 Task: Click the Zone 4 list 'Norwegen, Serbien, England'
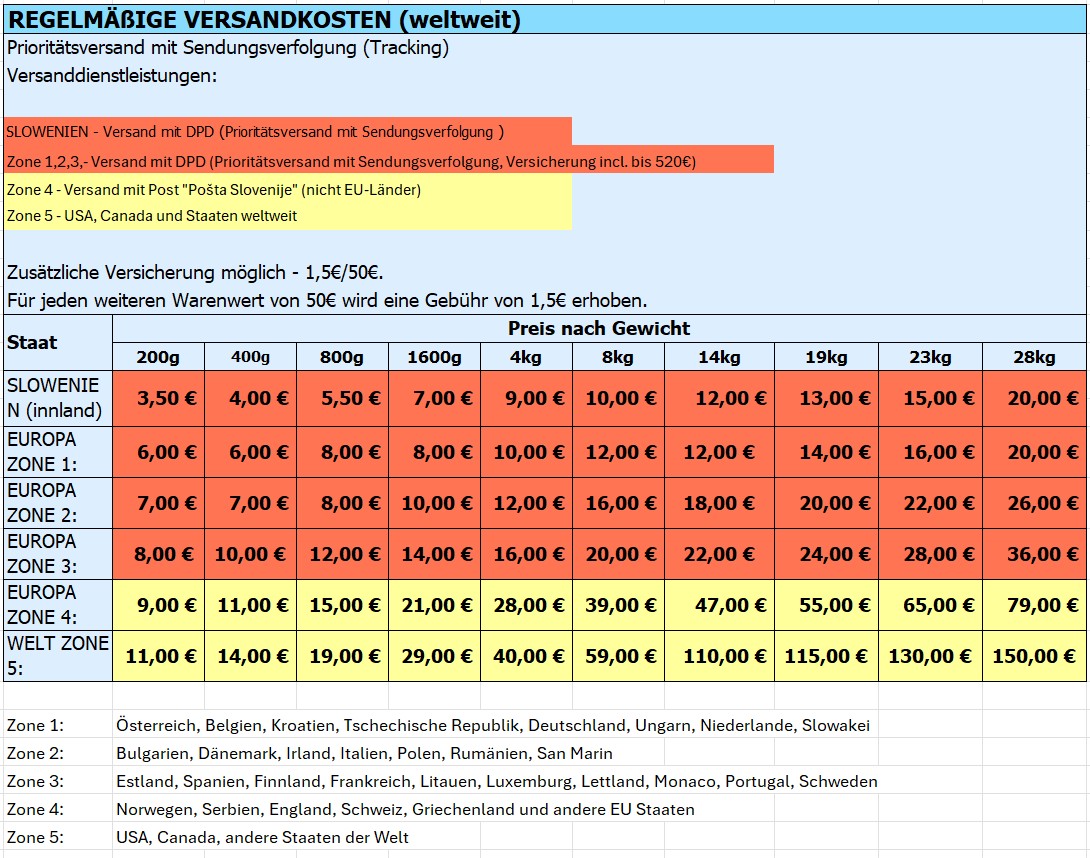(x=405, y=809)
